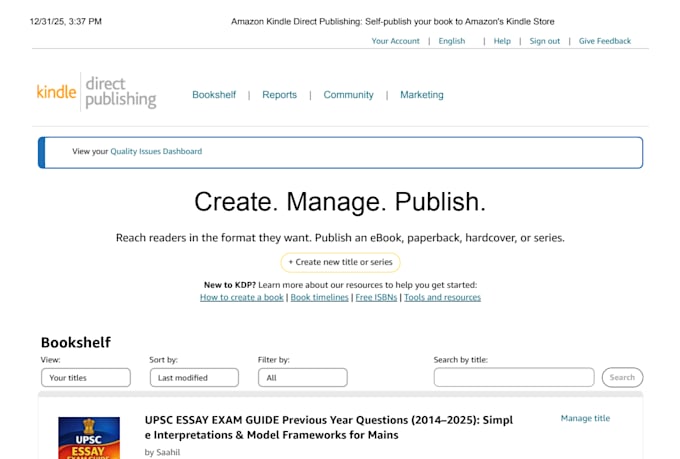This screenshot has height=459, width=680.
Task: Focus the Search by title field
Action: (514, 377)
